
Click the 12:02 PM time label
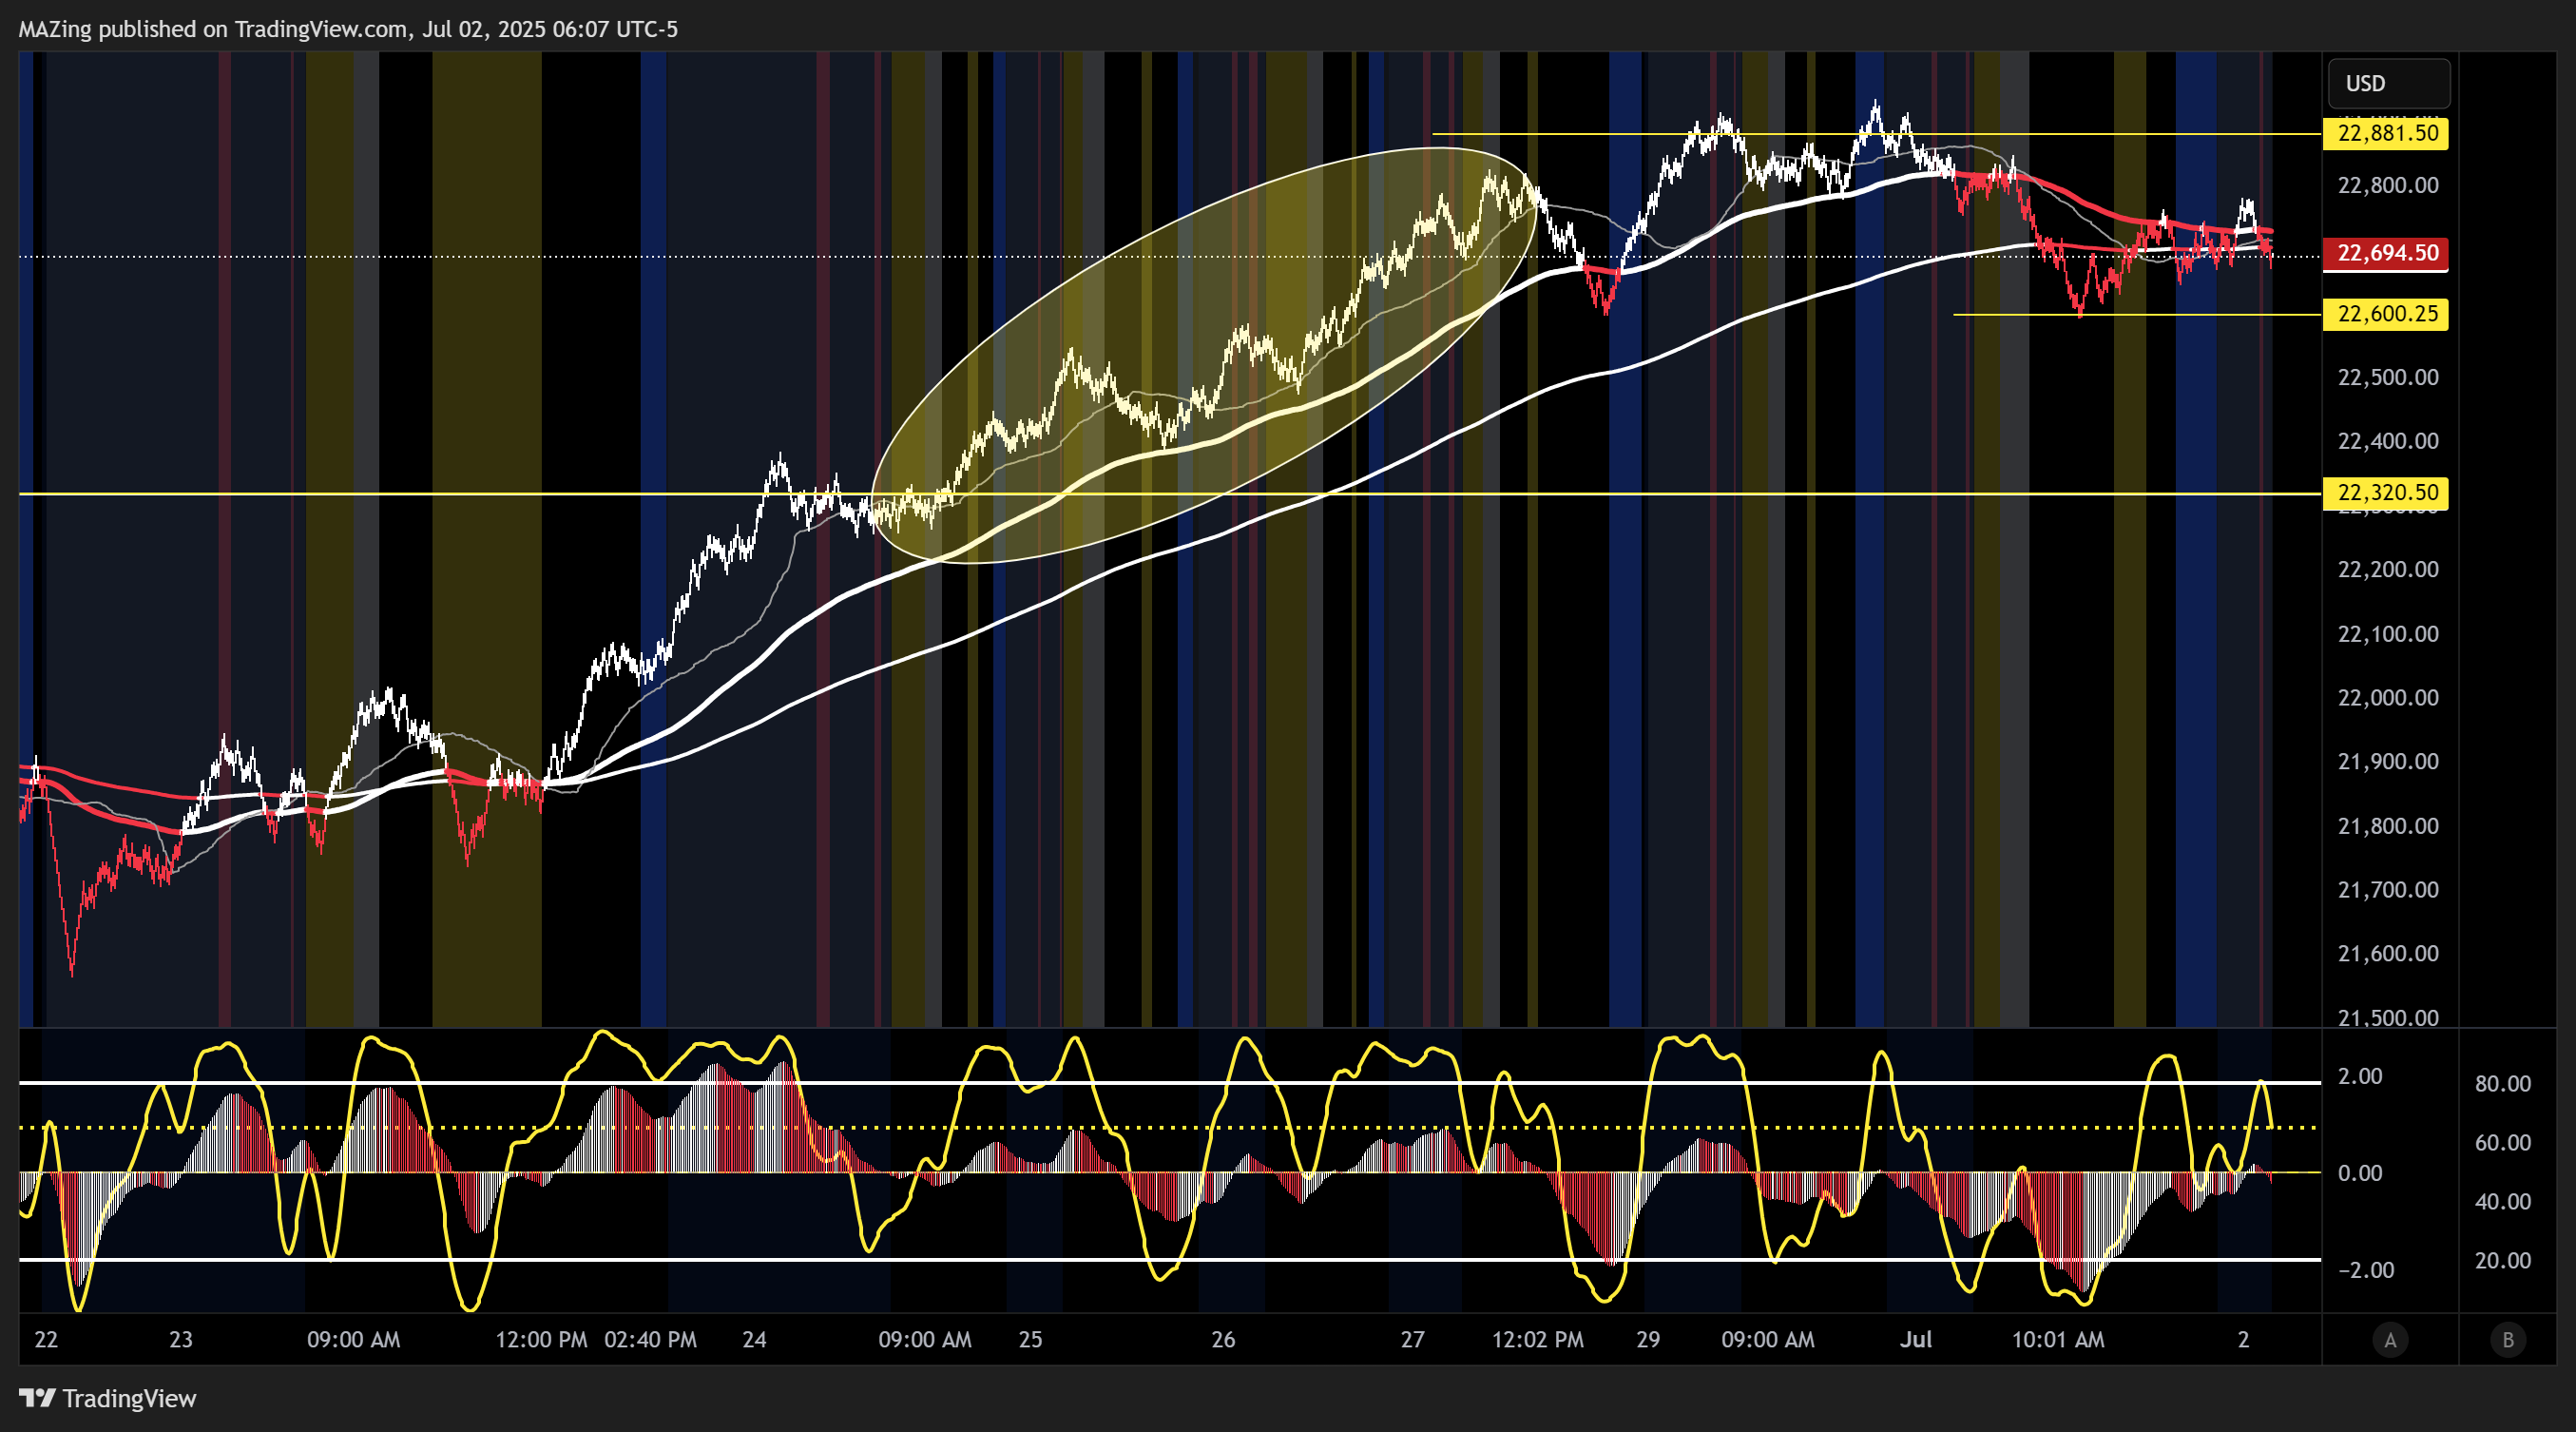[1538, 1340]
